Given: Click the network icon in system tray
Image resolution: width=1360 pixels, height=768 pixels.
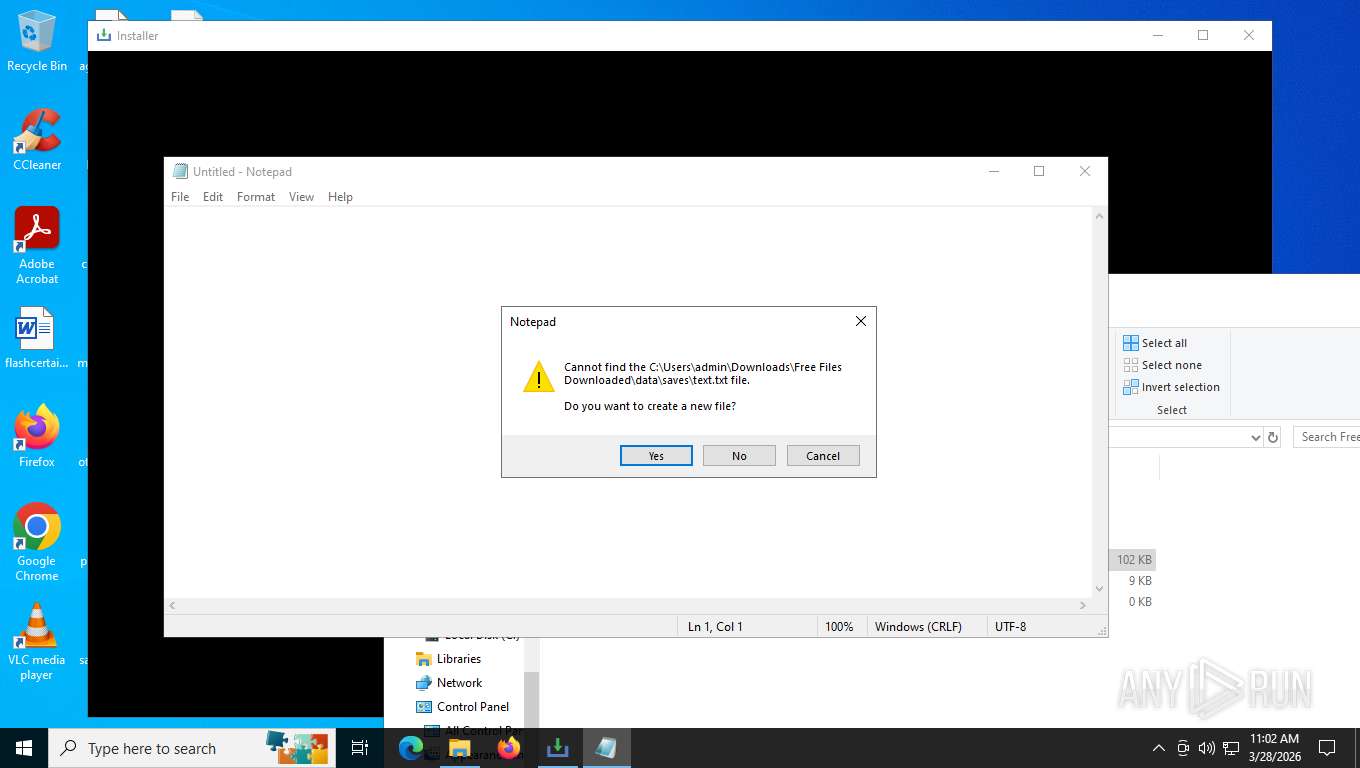Looking at the screenshot, I should (x=1231, y=748).
